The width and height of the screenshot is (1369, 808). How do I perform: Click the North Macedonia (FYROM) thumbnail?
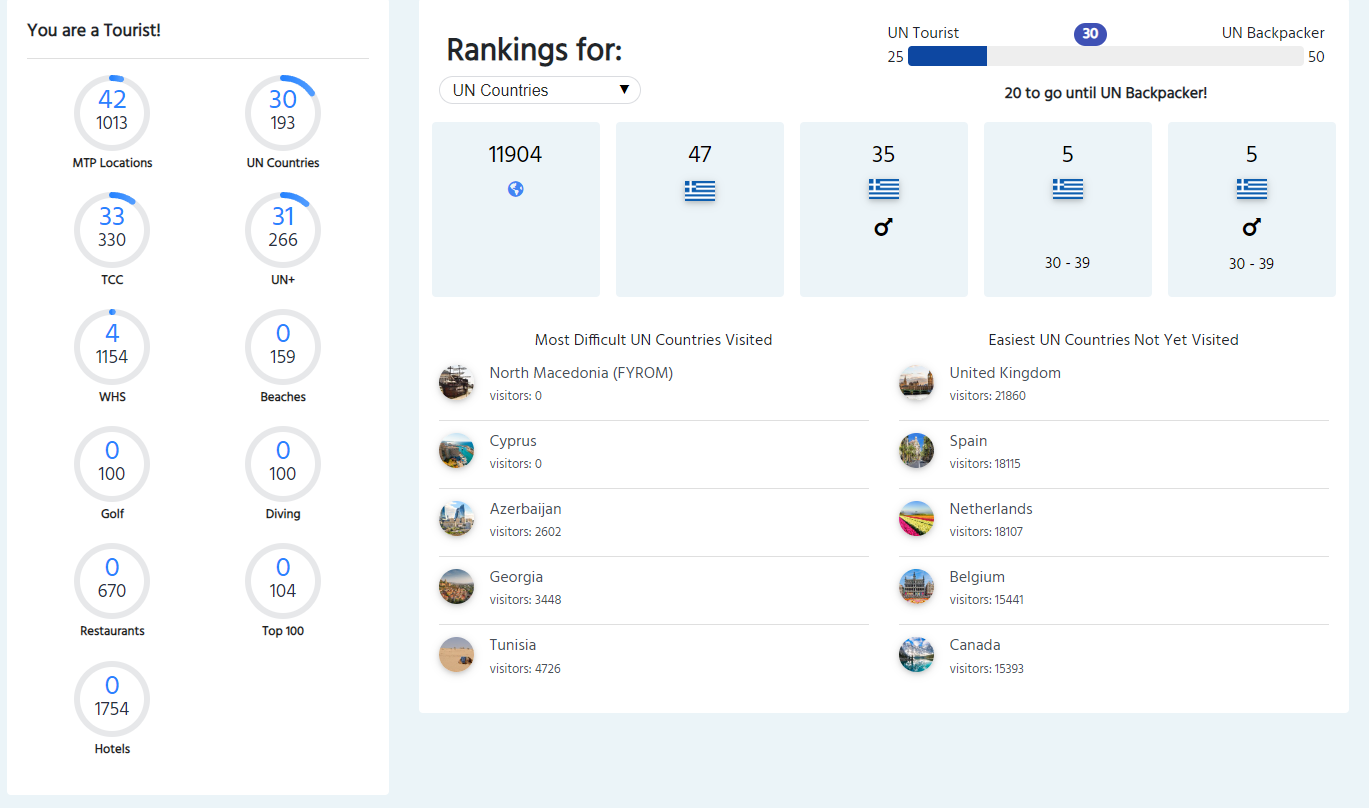coord(456,383)
